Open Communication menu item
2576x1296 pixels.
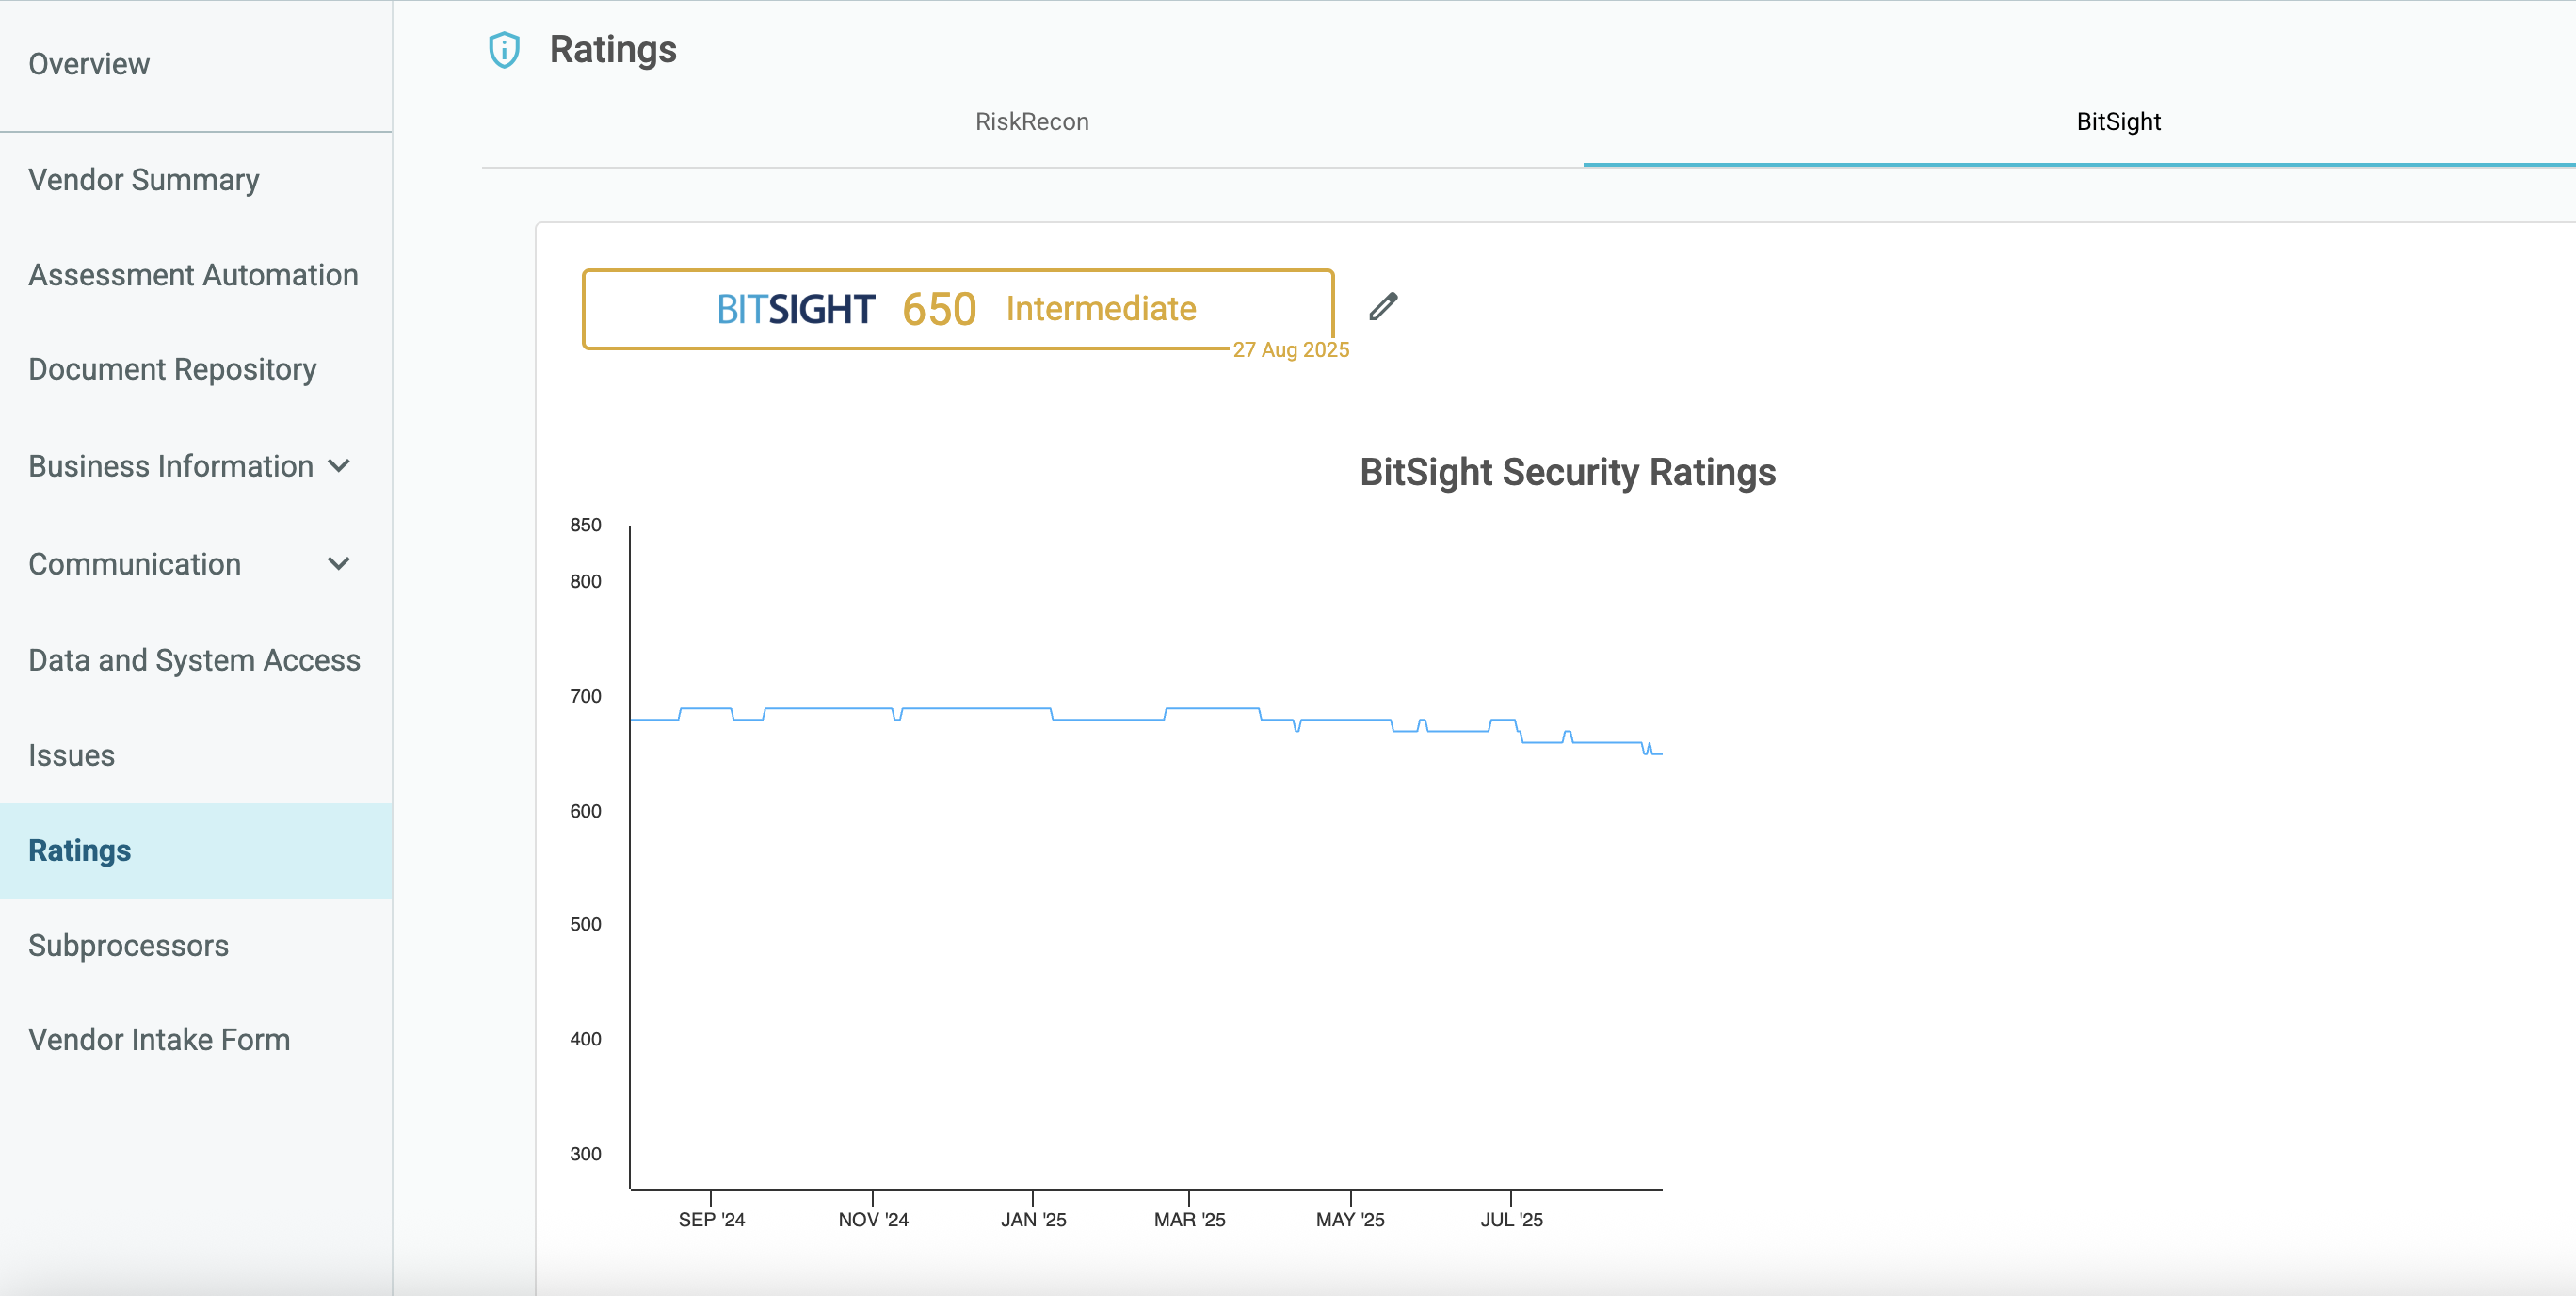[x=135, y=564]
